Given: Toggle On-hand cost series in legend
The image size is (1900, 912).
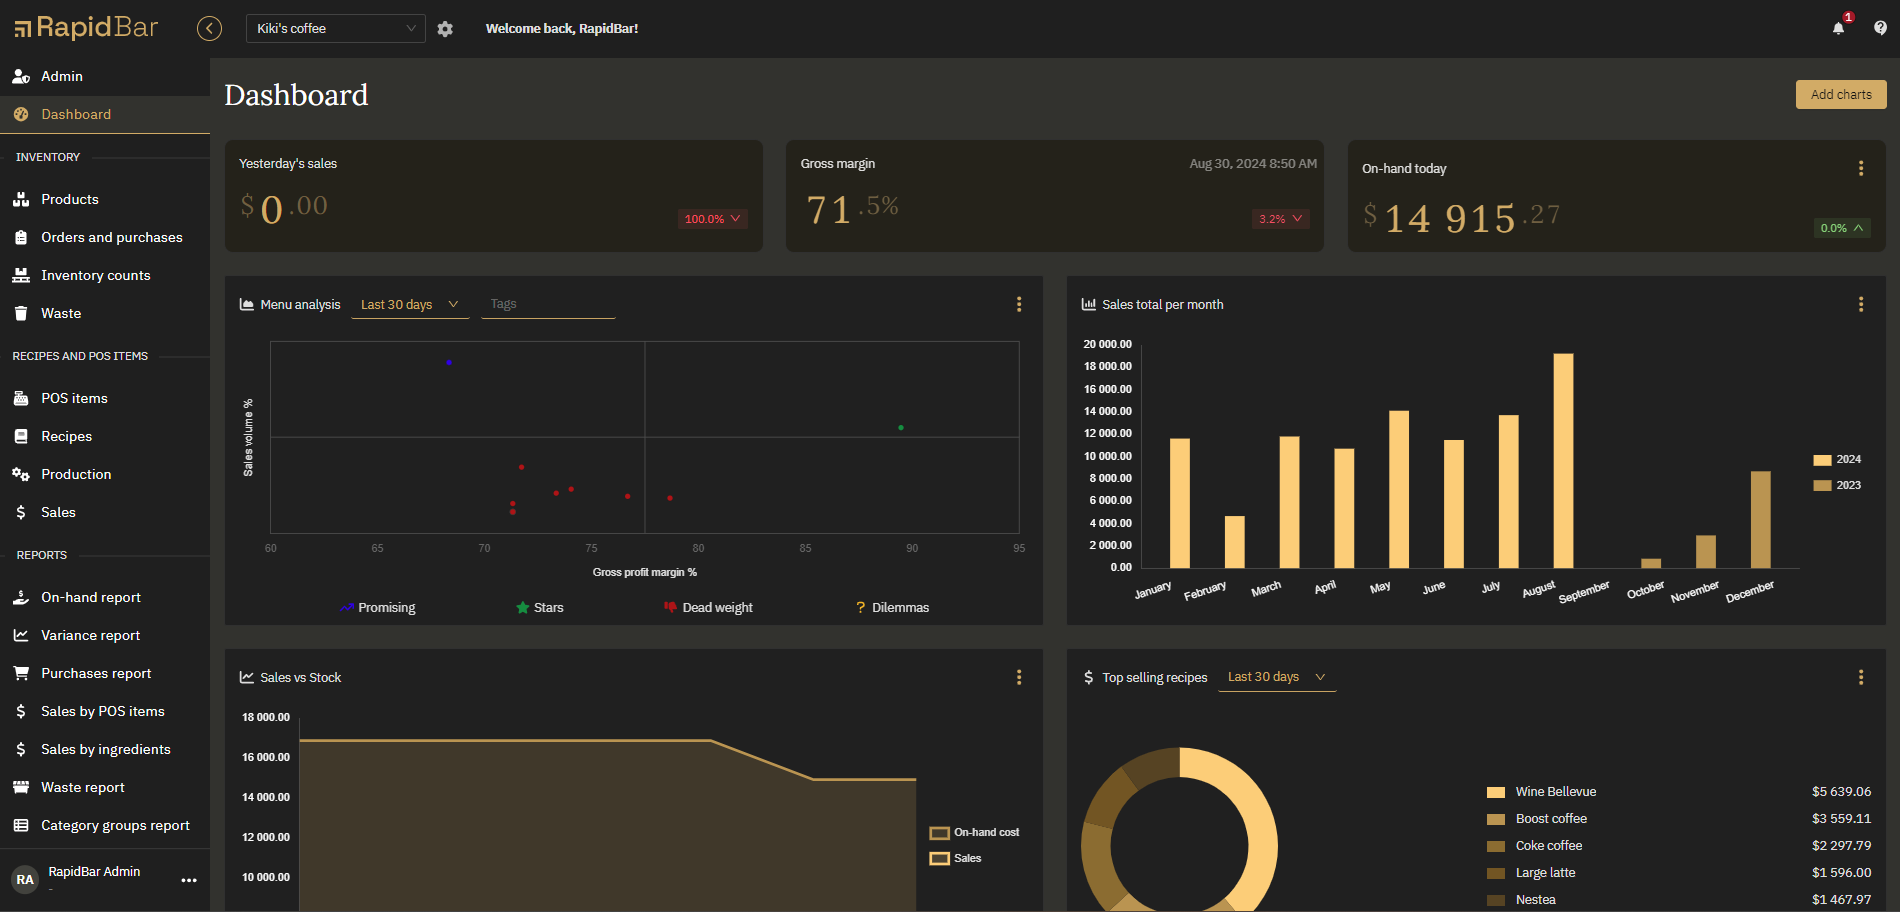Looking at the screenshot, I should click(974, 833).
